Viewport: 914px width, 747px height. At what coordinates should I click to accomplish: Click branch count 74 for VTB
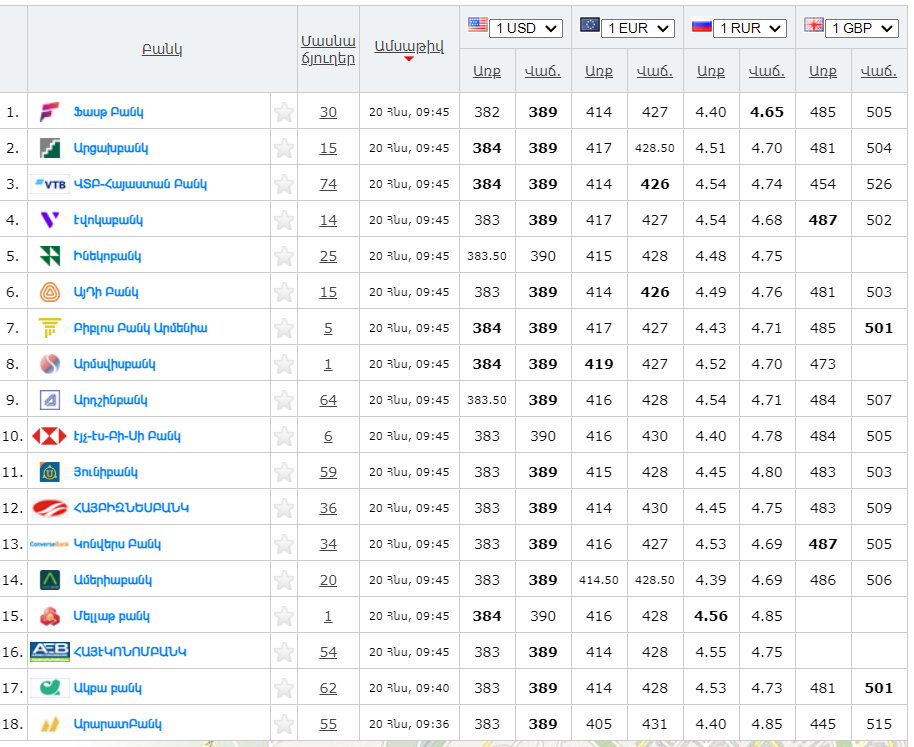[x=328, y=184]
